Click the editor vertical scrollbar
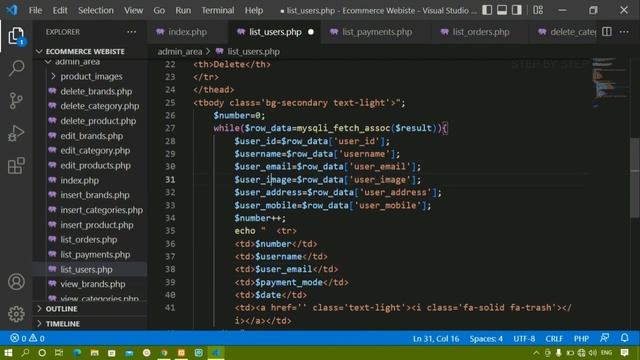 pyautogui.click(x=635, y=178)
